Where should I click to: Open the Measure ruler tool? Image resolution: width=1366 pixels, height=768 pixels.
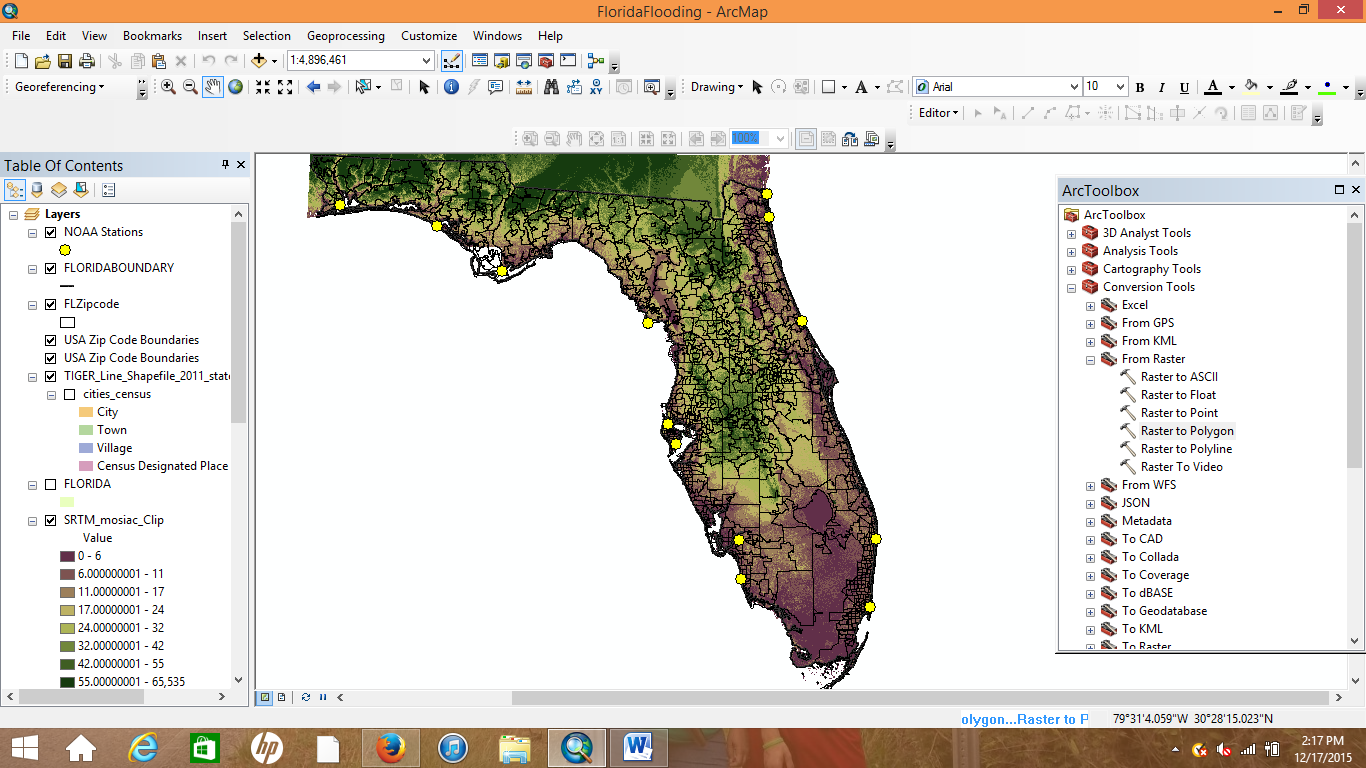pyautogui.click(x=523, y=87)
